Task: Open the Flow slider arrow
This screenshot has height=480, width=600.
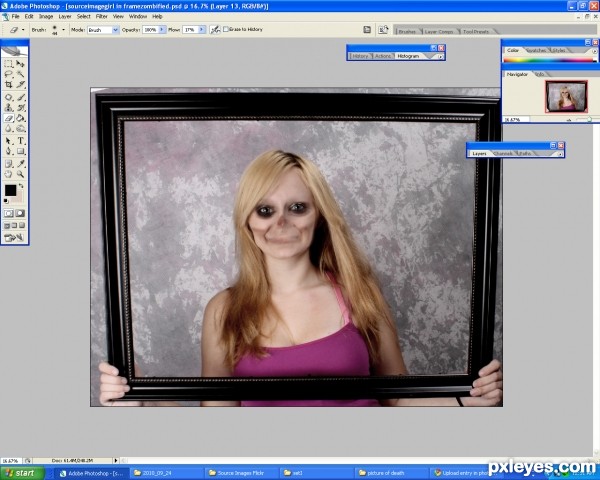Action: (202, 29)
